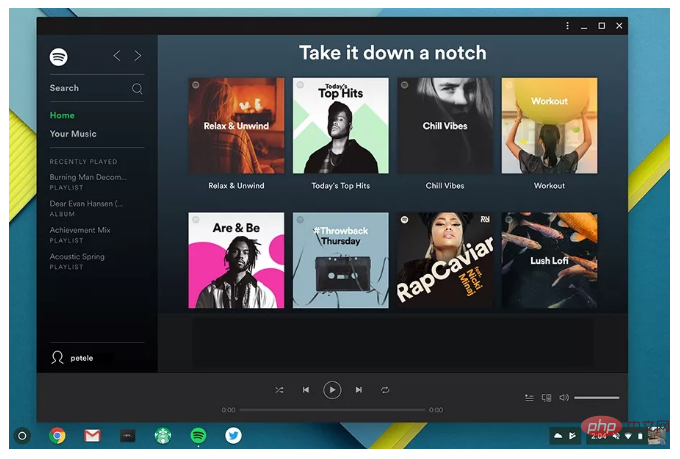The width and height of the screenshot is (680, 459).
Task: Open the Lush Lofi playlist cover
Action: [x=549, y=260]
